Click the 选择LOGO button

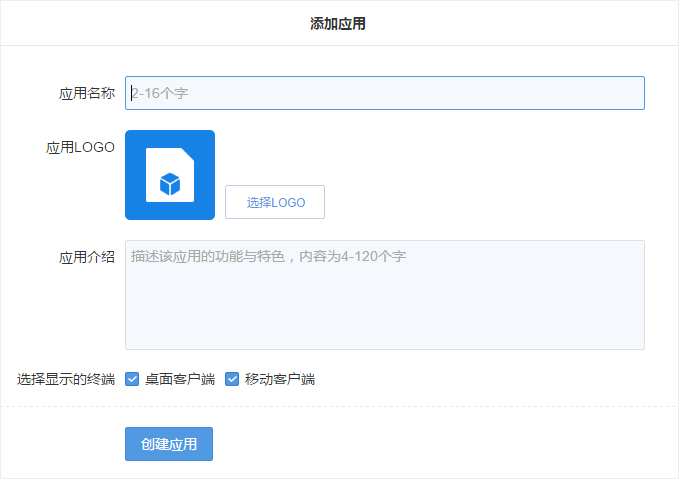(x=275, y=202)
